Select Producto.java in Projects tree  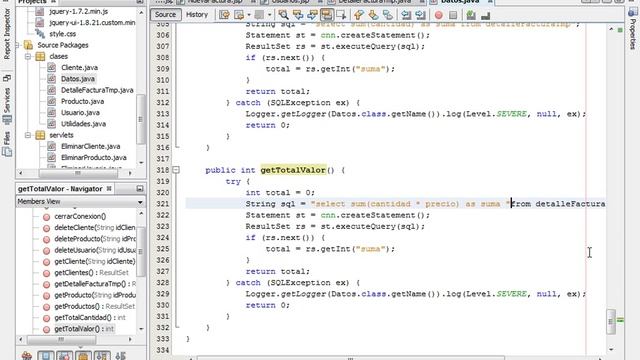tap(82, 101)
